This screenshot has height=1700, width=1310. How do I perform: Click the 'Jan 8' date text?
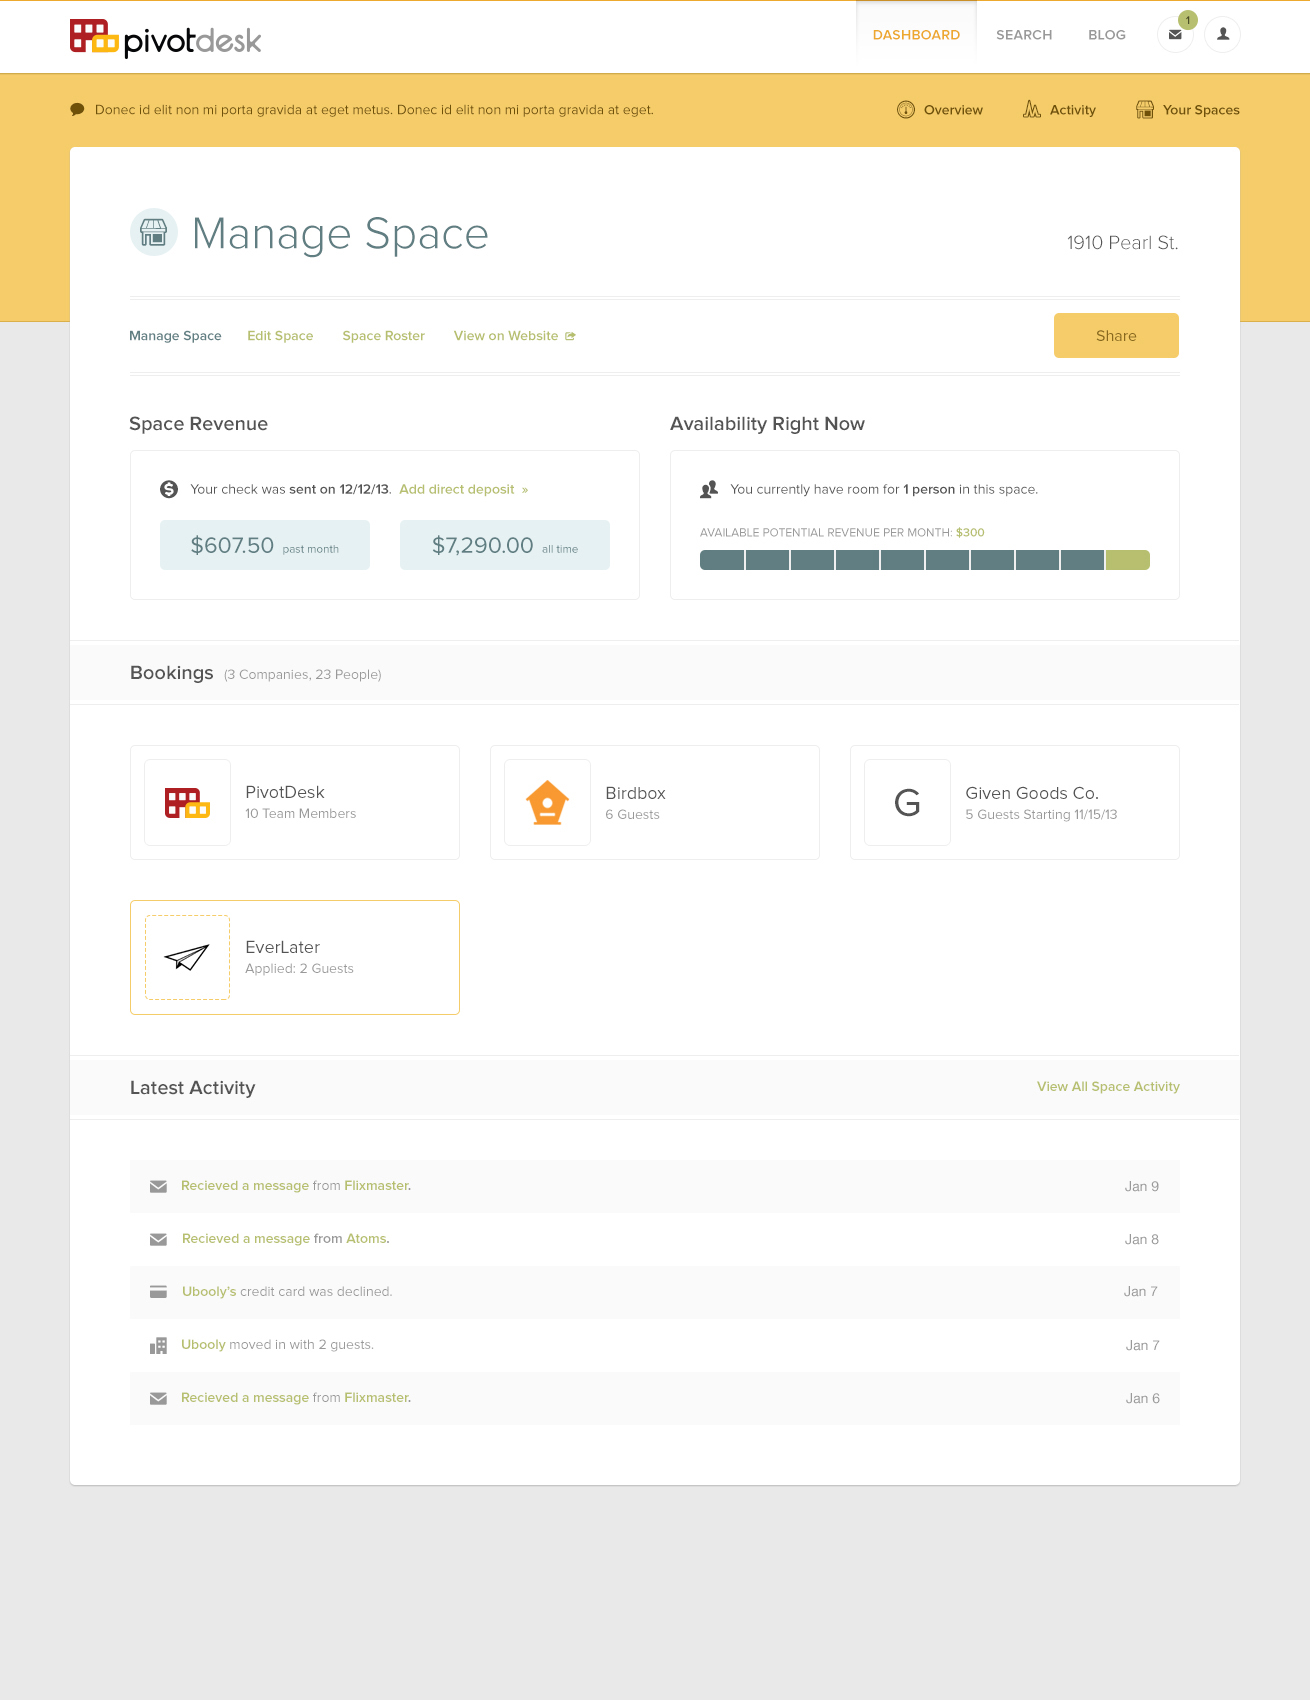click(1141, 1240)
